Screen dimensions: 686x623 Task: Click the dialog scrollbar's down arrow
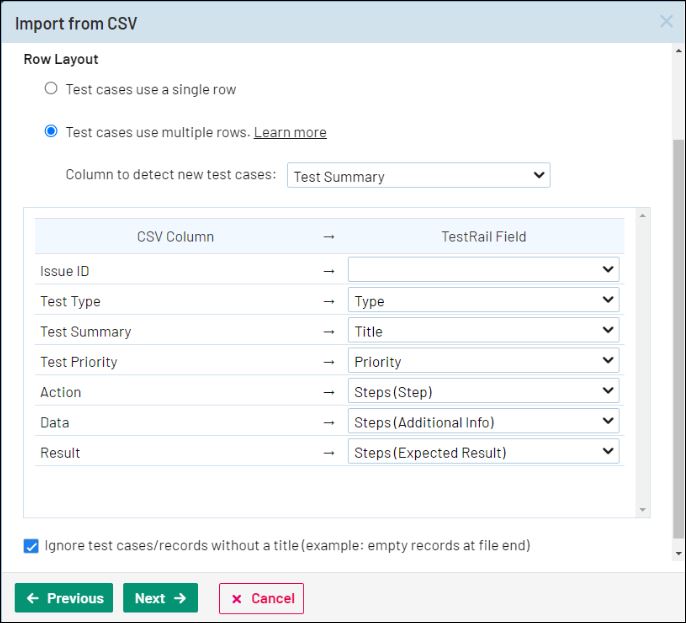pyautogui.click(x=679, y=553)
